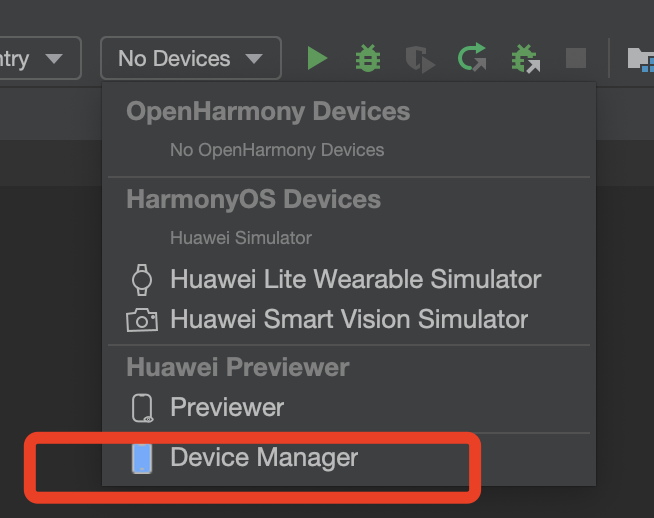Screen dimensions: 654x518
Task: Open Device Manager from the list
Action: pyautogui.click(x=264, y=458)
